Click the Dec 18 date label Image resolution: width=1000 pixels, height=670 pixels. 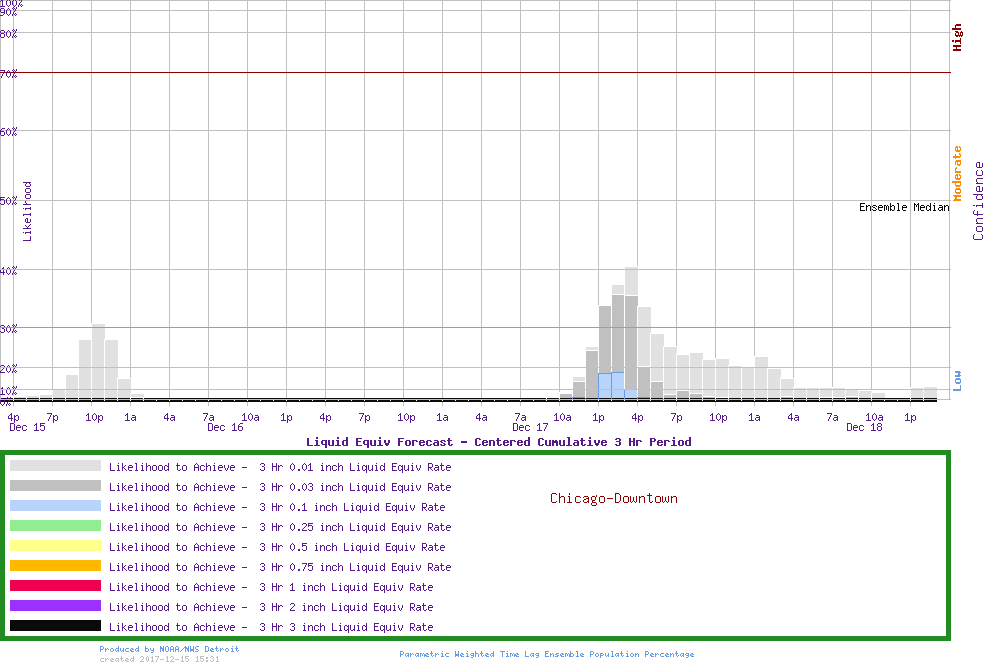863,428
